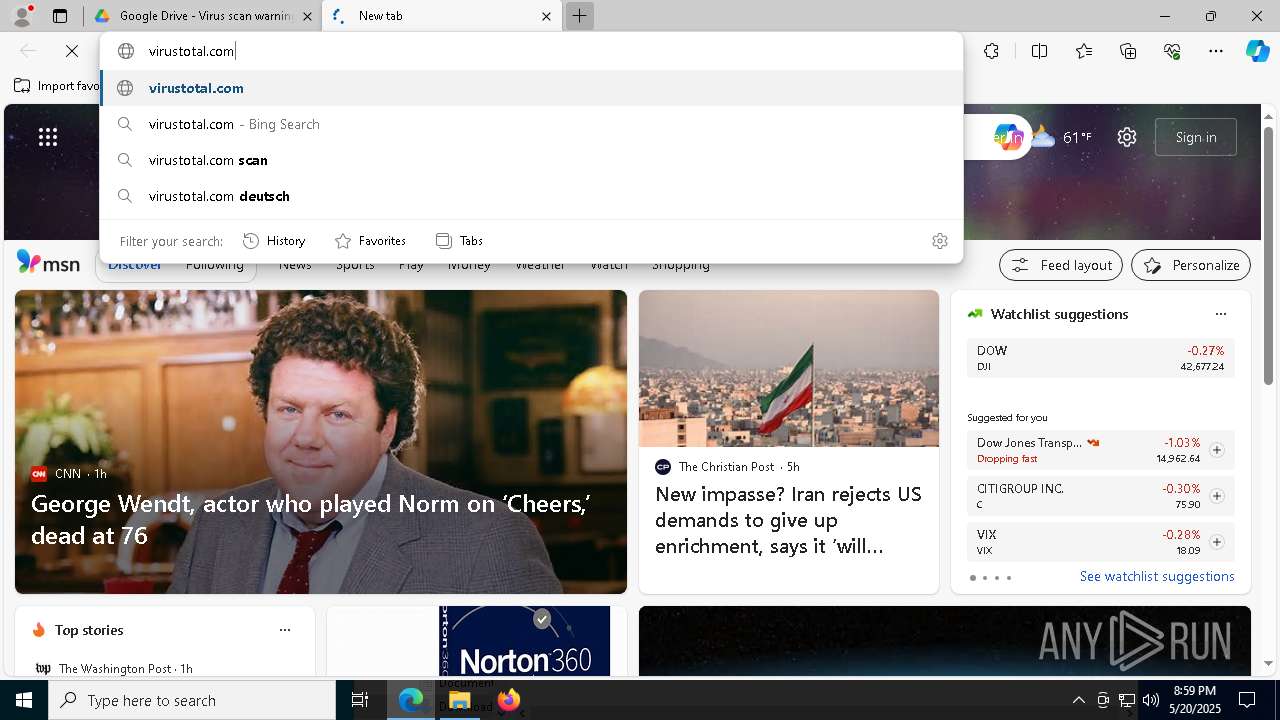Screen dimensions: 1280x720
Task: Click the address bar containing virustotal.com
Action: tap(531, 51)
